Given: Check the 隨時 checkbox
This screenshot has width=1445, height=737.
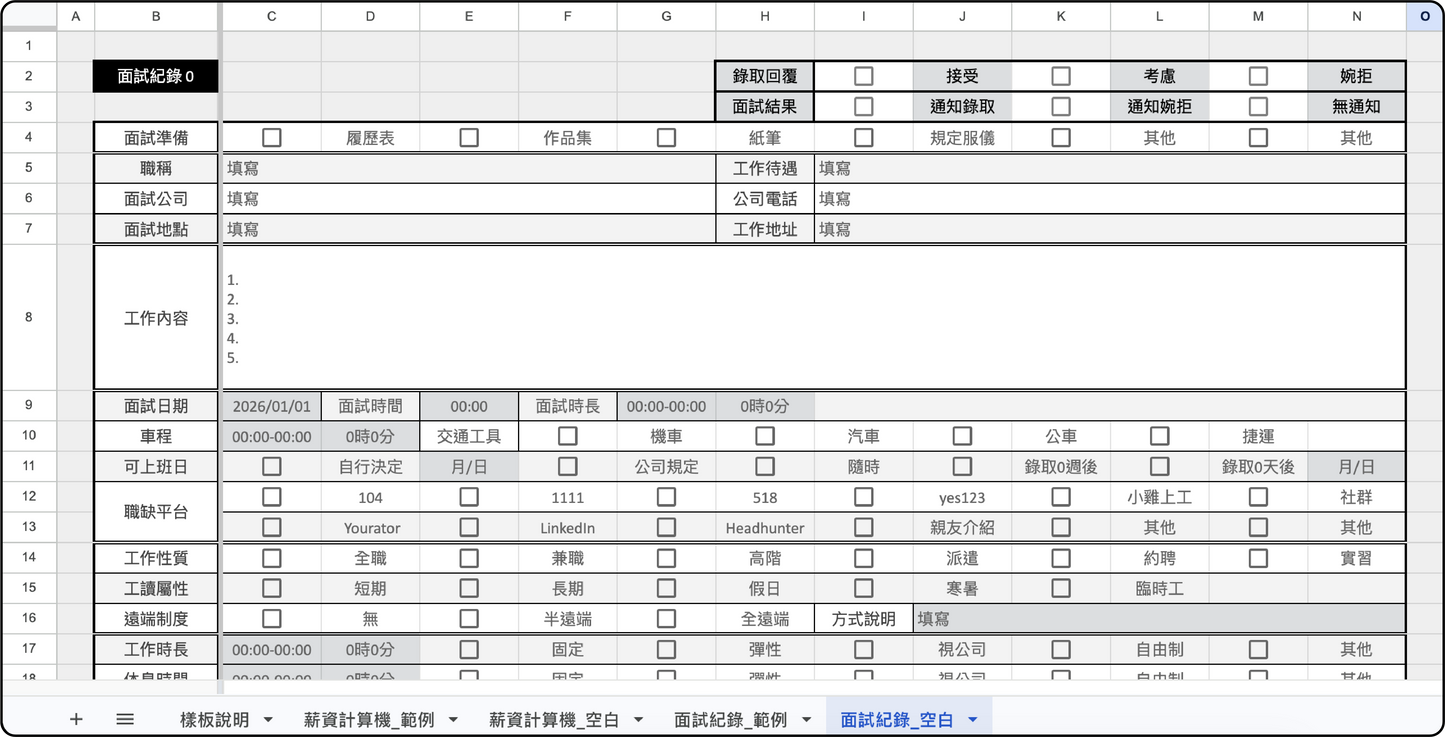Looking at the screenshot, I should (x=765, y=466).
